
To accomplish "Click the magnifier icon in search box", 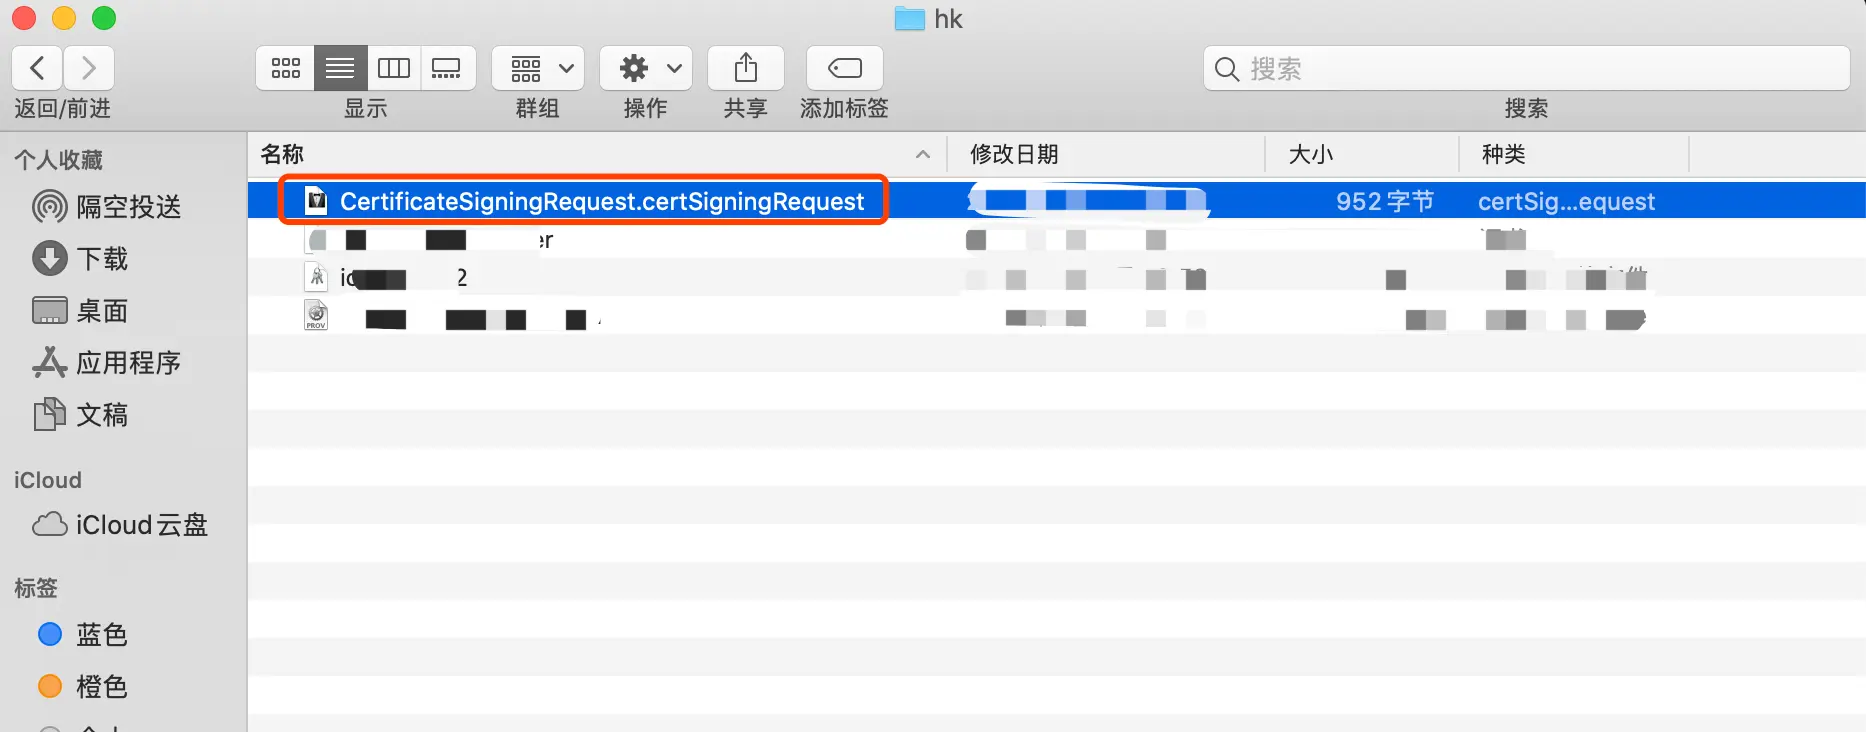I will coord(1227,69).
